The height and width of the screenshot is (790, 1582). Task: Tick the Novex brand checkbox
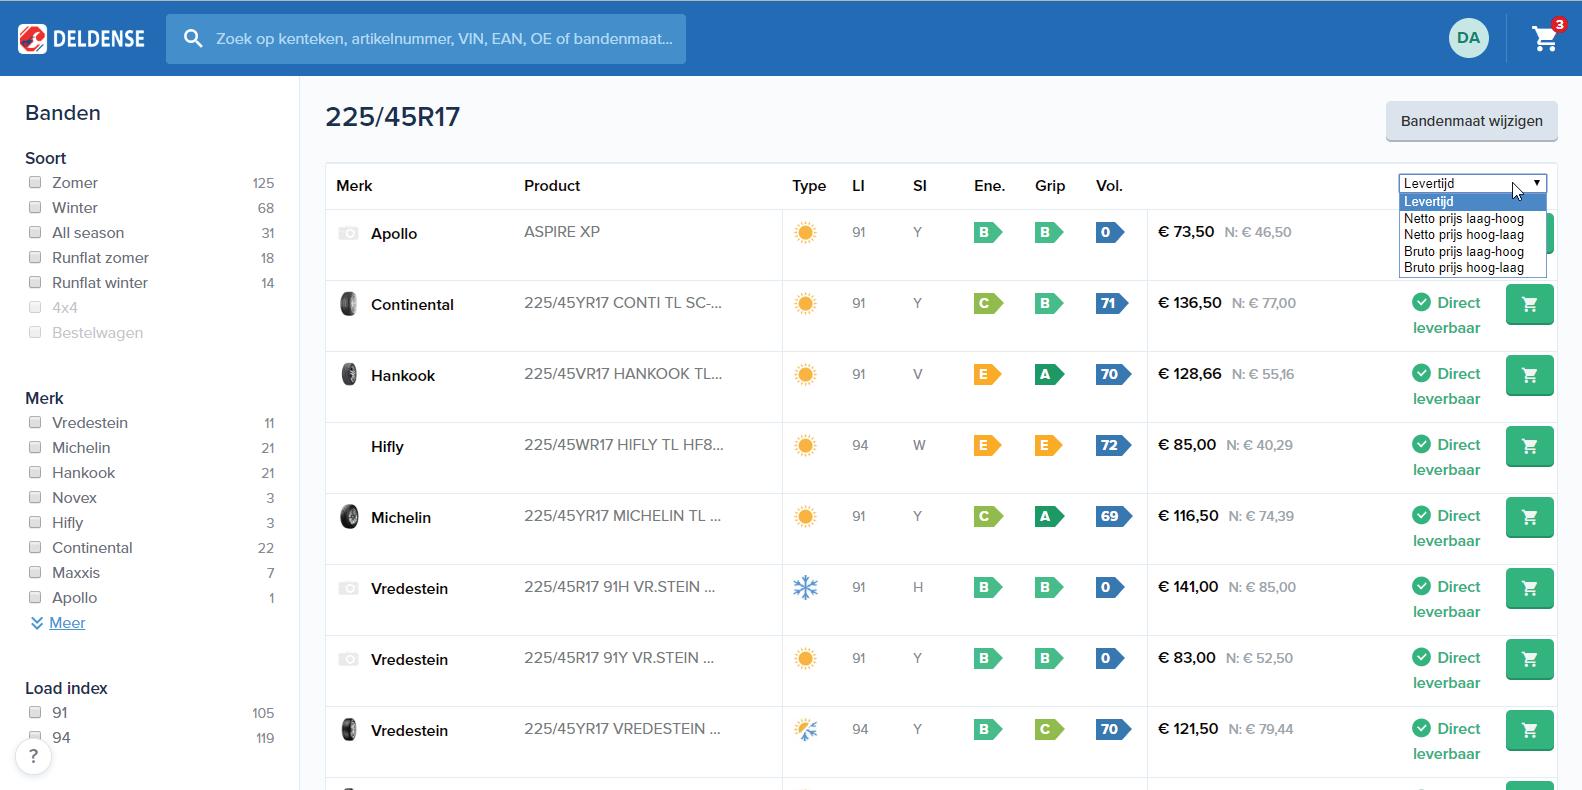[x=35, y=497]
